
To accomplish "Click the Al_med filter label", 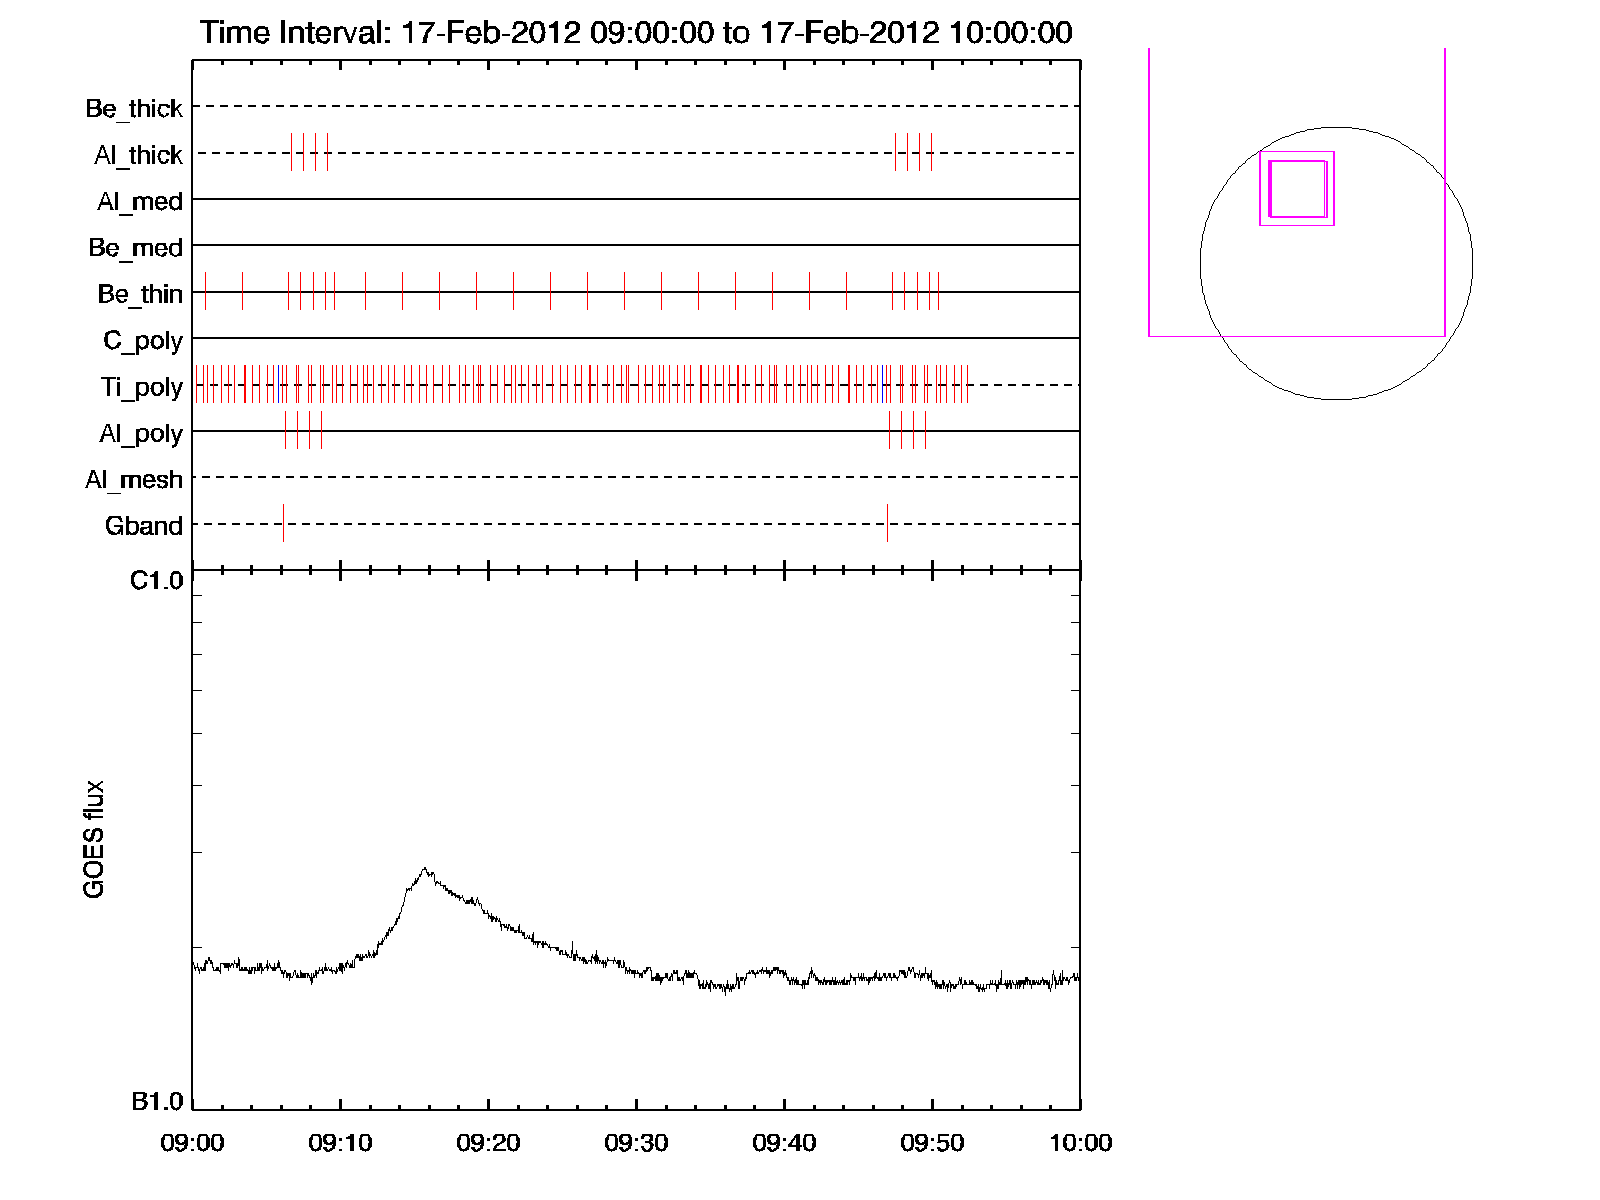I will click(139, 201).
